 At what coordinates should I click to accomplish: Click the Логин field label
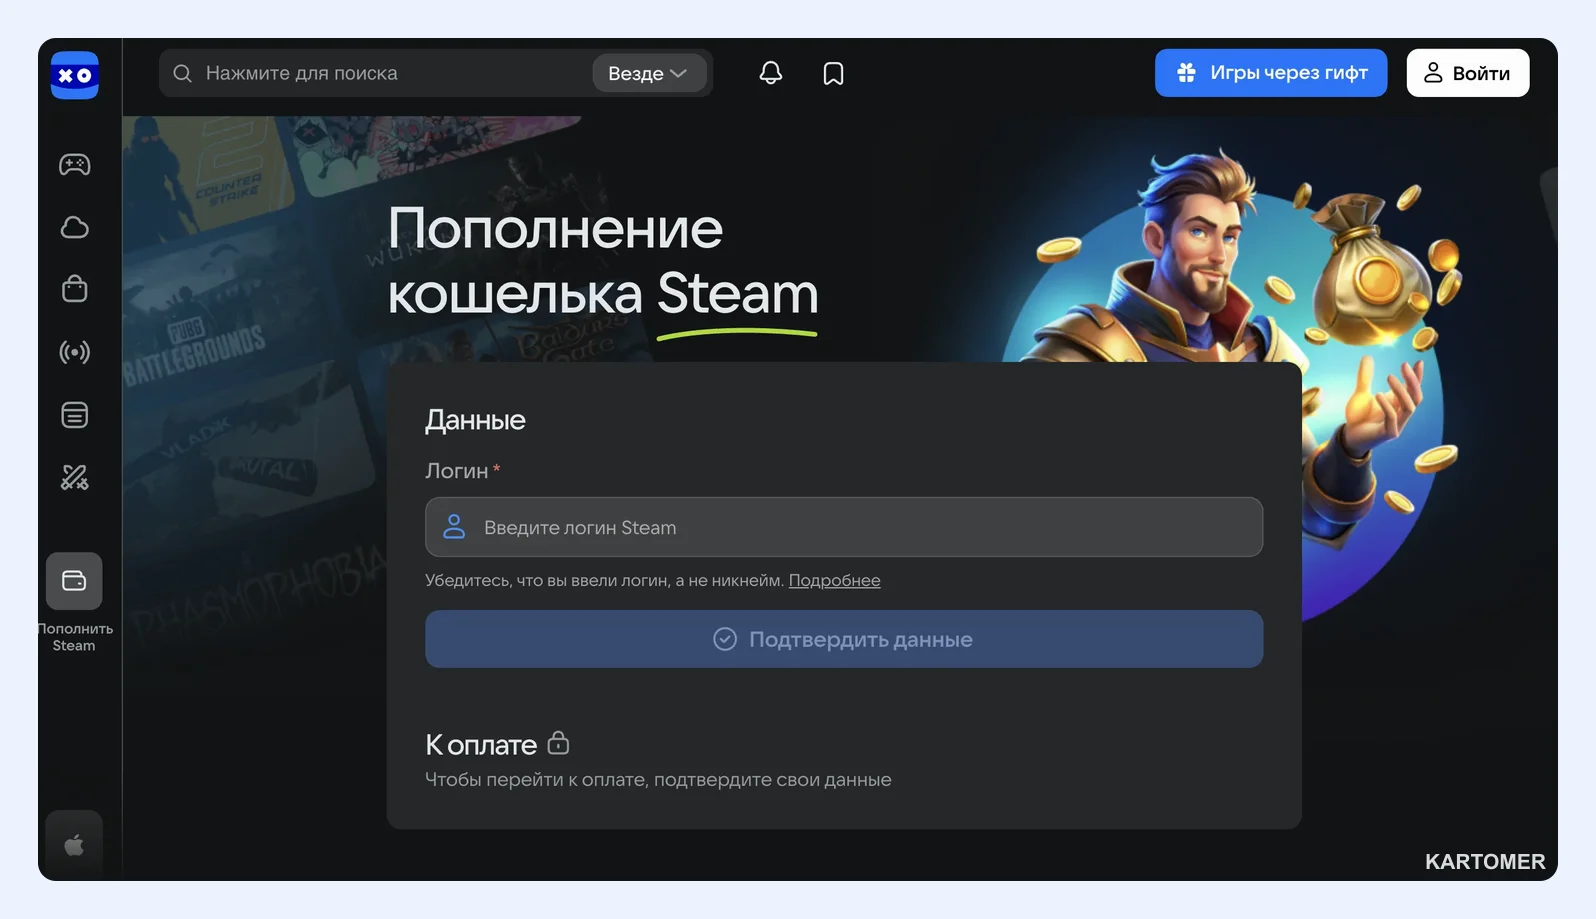pos(457,471)
